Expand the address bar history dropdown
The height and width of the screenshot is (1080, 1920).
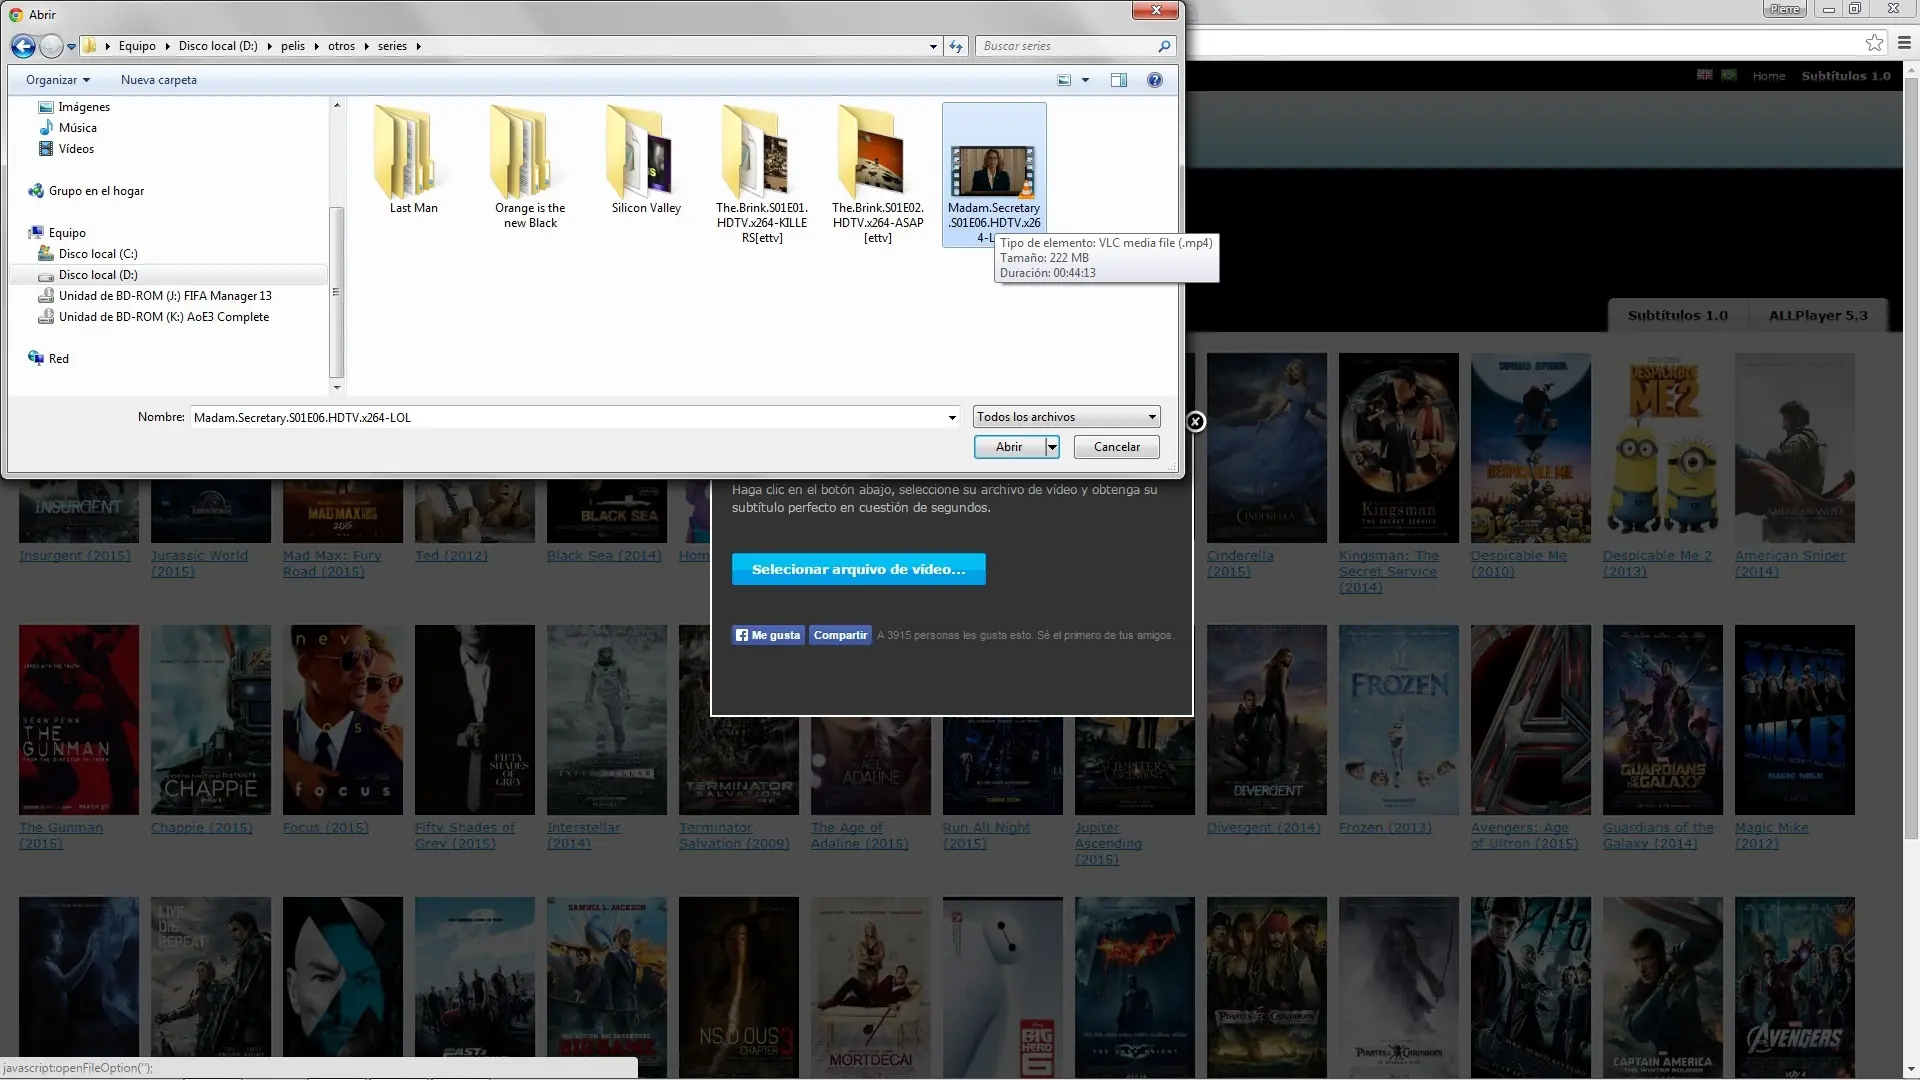[x=933, y=46]
